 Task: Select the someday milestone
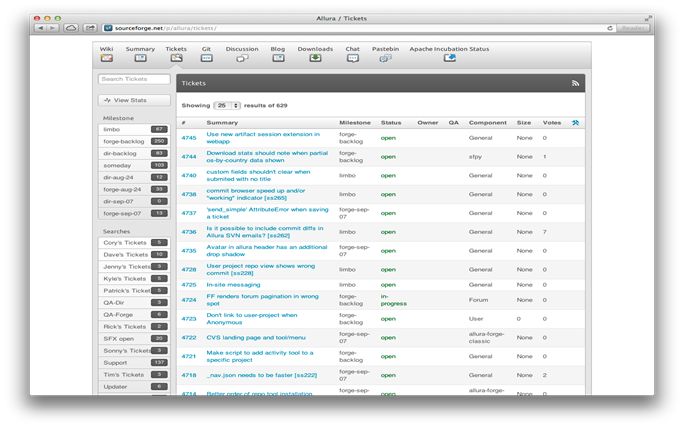point(133,165)
